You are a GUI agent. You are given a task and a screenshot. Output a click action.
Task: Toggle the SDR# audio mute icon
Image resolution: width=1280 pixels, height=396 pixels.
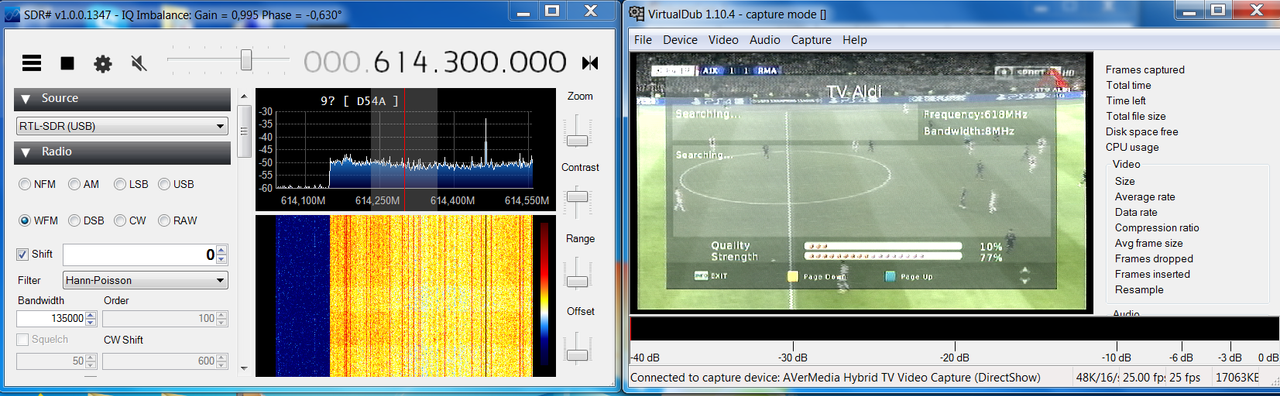pos(139,63)
